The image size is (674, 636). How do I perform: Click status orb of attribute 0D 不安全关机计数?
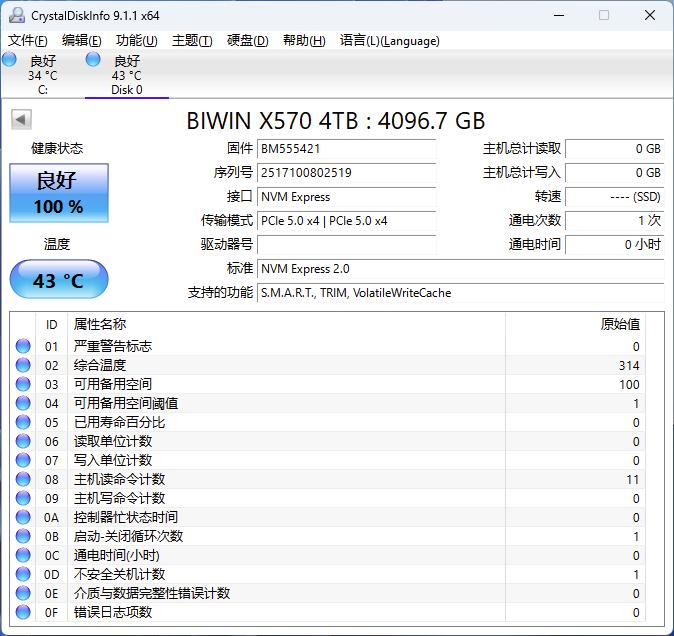[x=23, y=574]
